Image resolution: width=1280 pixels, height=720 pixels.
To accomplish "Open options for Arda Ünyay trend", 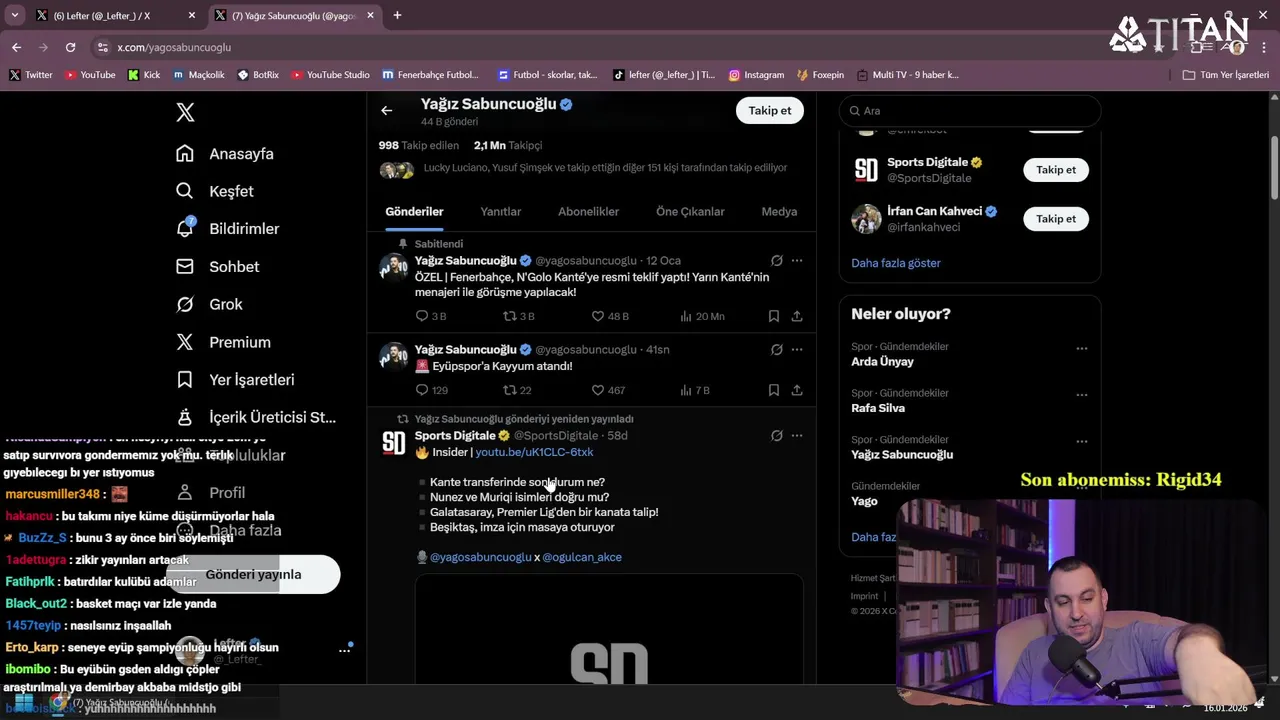I will (1081, 349).
